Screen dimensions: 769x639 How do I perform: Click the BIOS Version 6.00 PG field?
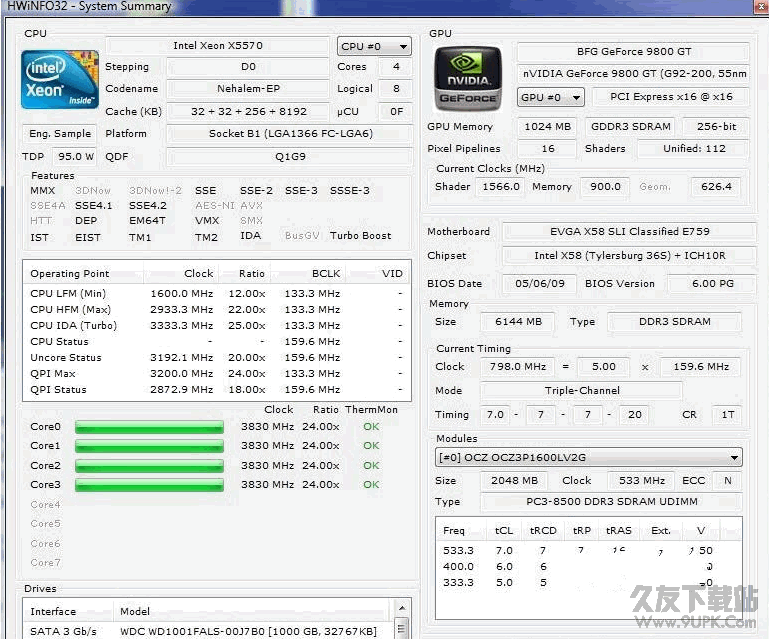pos(712,283)
